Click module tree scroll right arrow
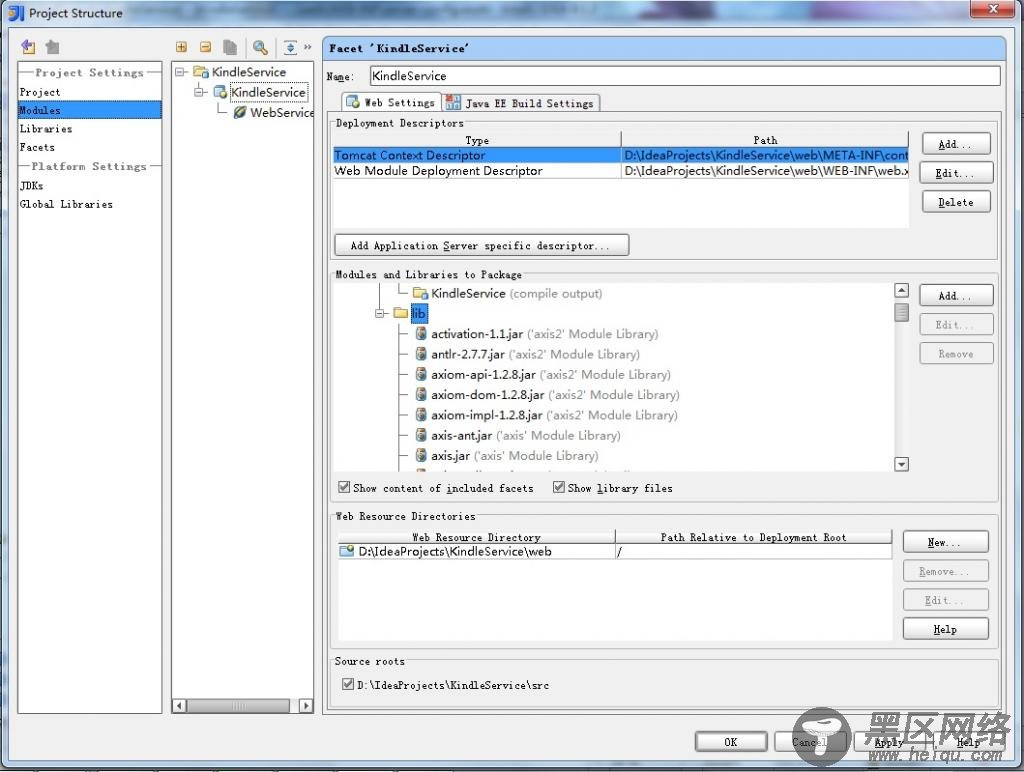 (x=306, y=705)
